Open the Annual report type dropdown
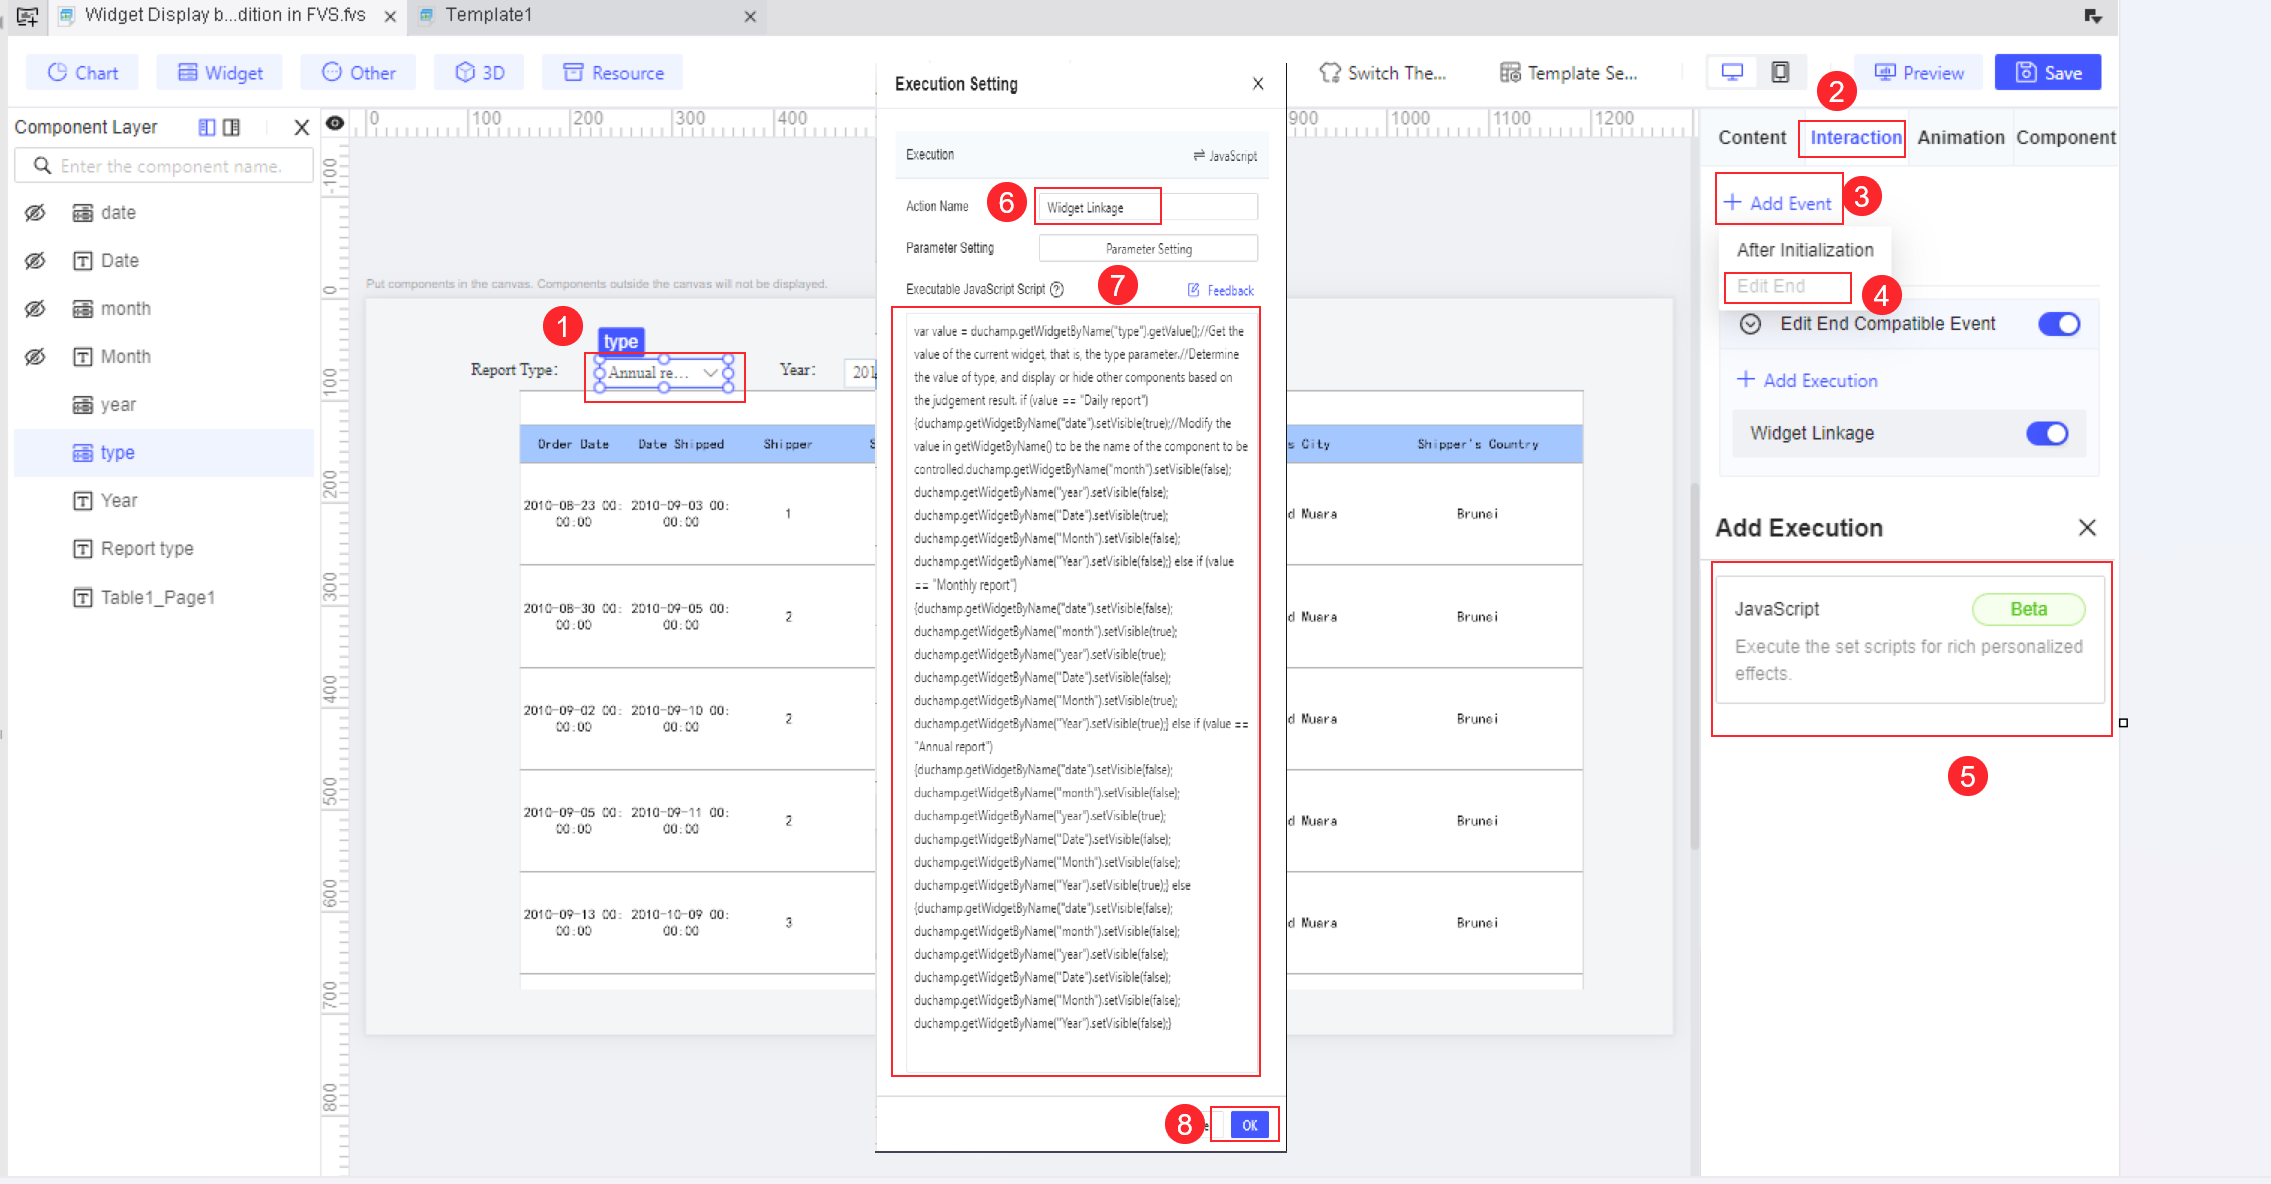 click(664, 373)
